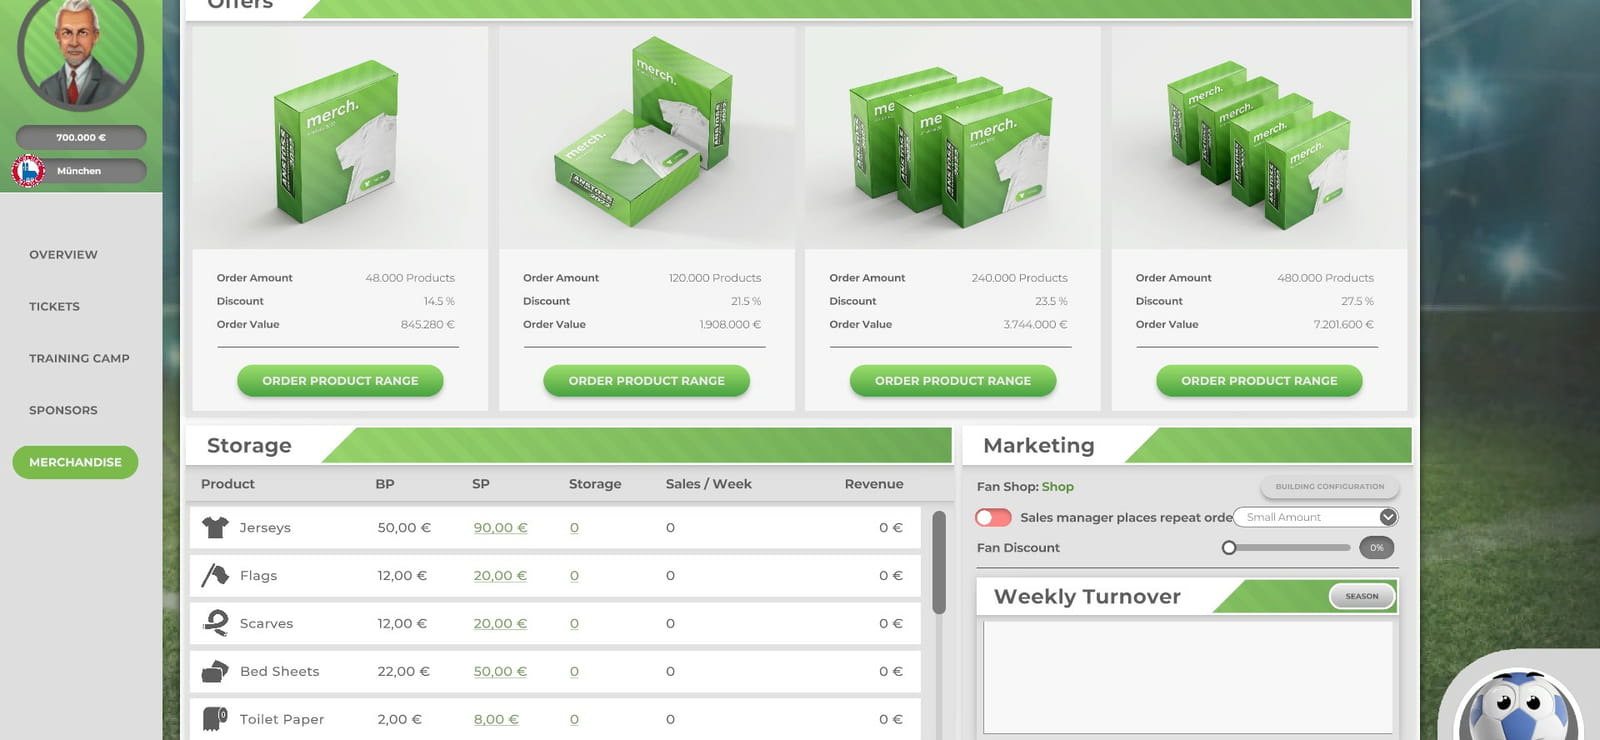The height and width of the screenshot is (740, 1600).
Task: Click the dropdown arrow beside Small Amount
Action: [x=1387, y=517]
